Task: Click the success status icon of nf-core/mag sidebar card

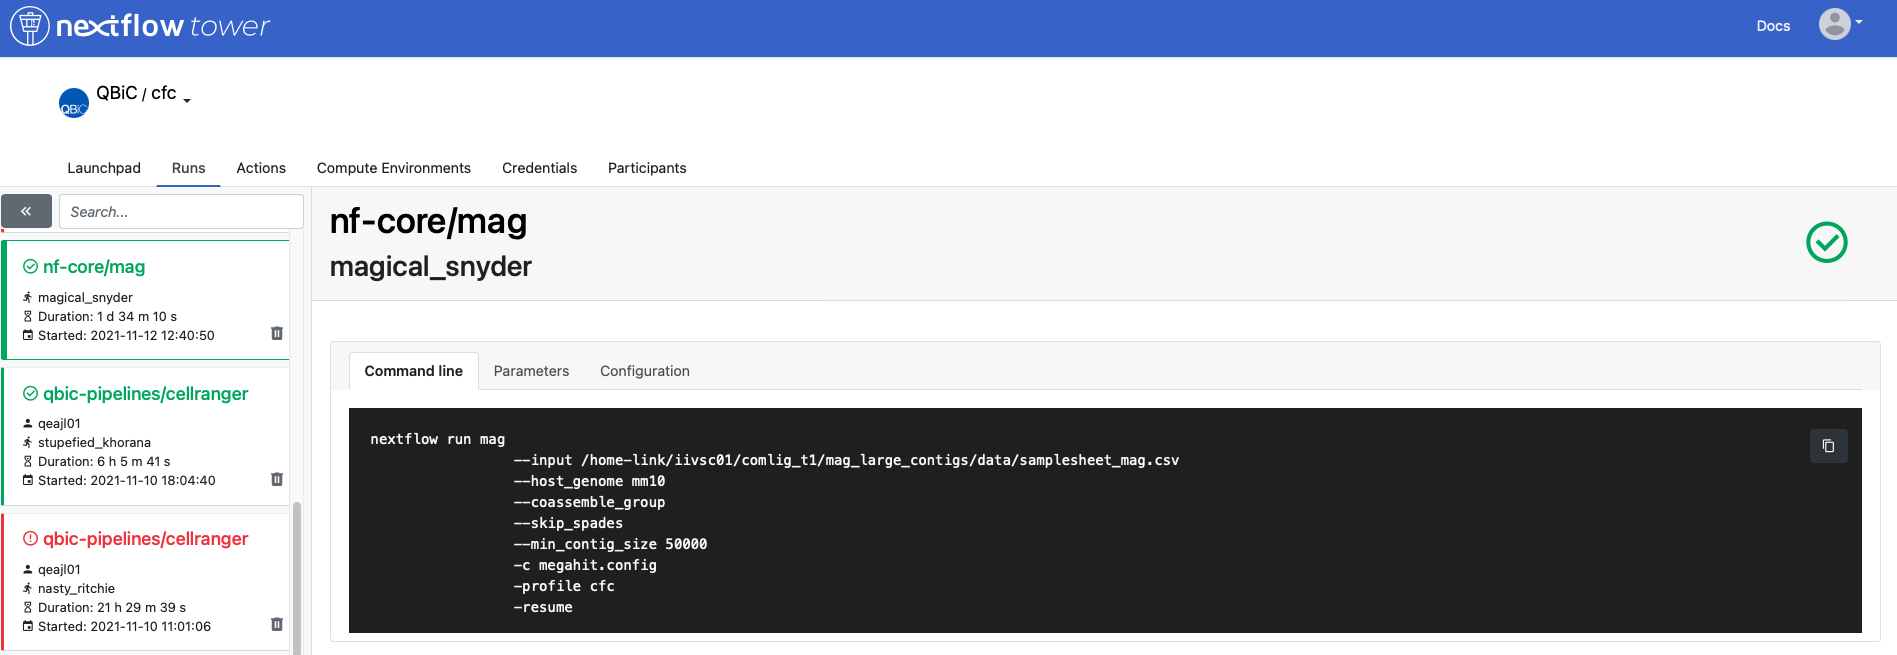Action: click(30, 266)
